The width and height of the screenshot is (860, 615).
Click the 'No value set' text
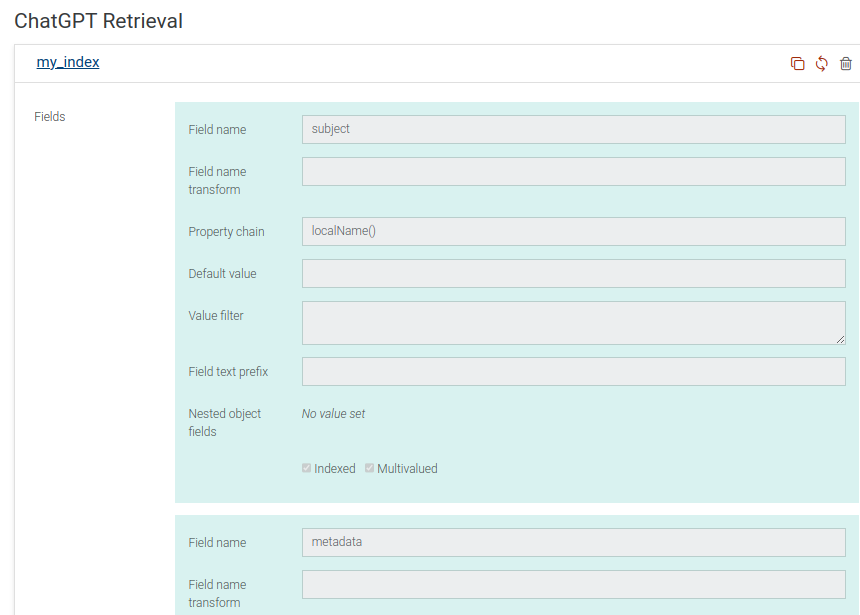tap(333, 414)
